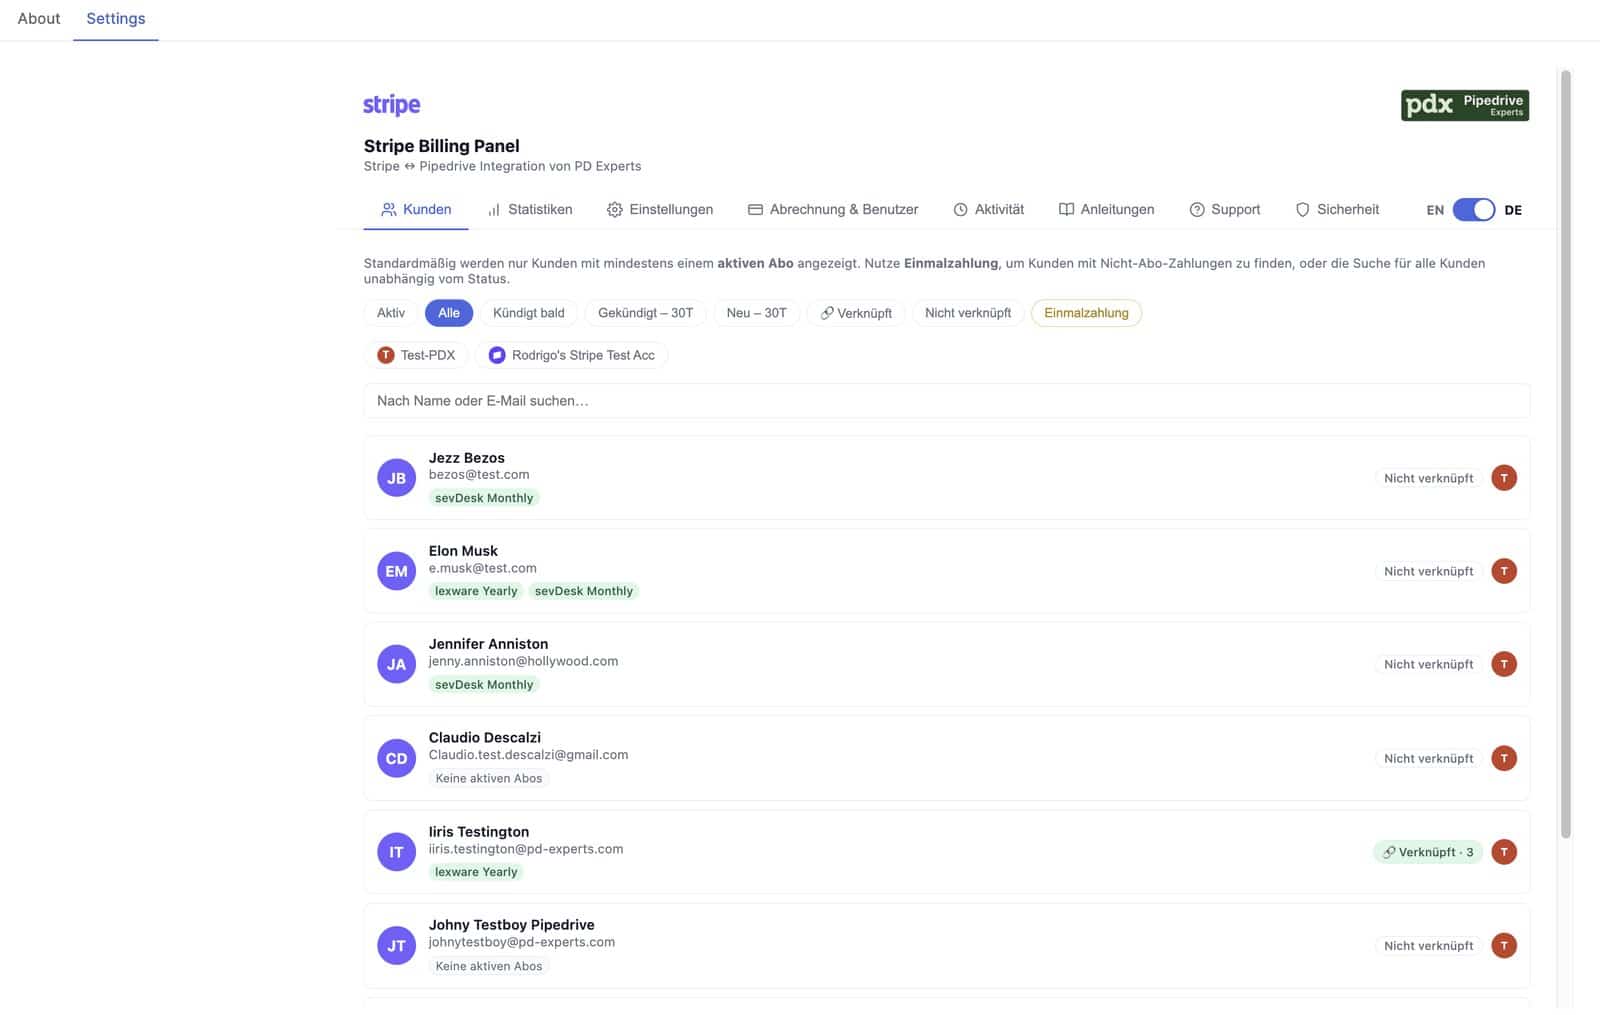This screenshot has height=1015, width=1600.
Task: Filter customers by Aktiv
Action: (x=391, y=313)
